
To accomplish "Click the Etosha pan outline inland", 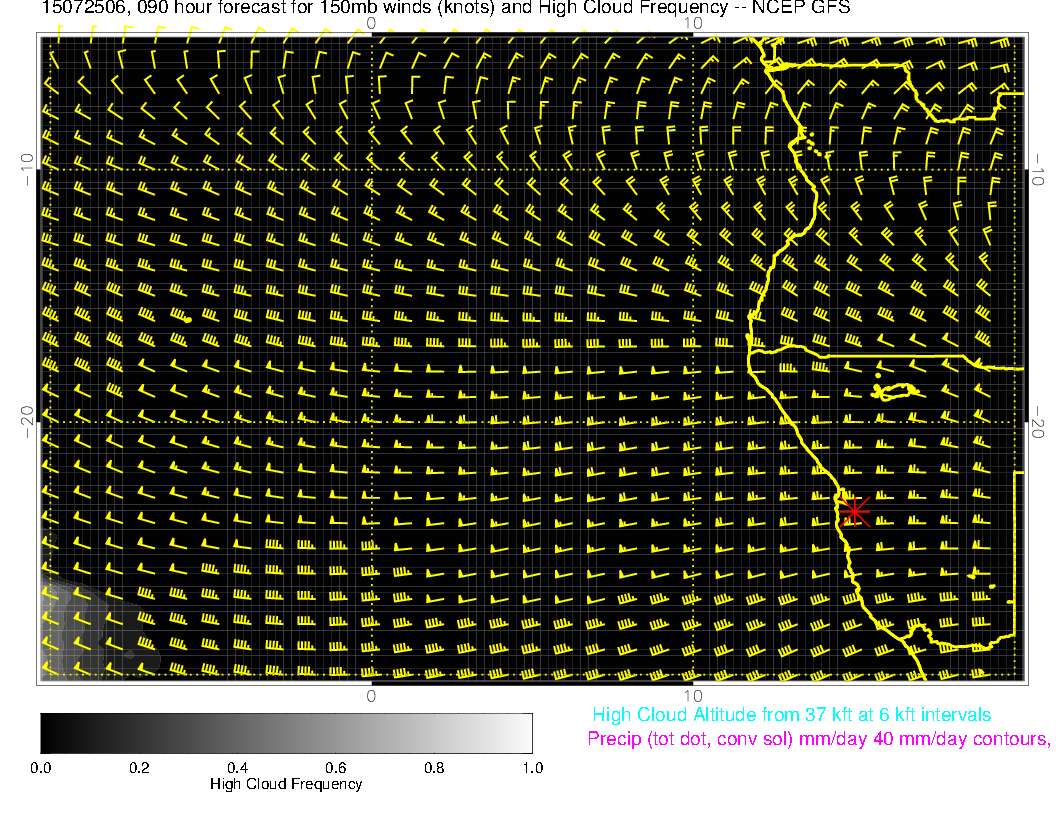I will pos(893,390).
